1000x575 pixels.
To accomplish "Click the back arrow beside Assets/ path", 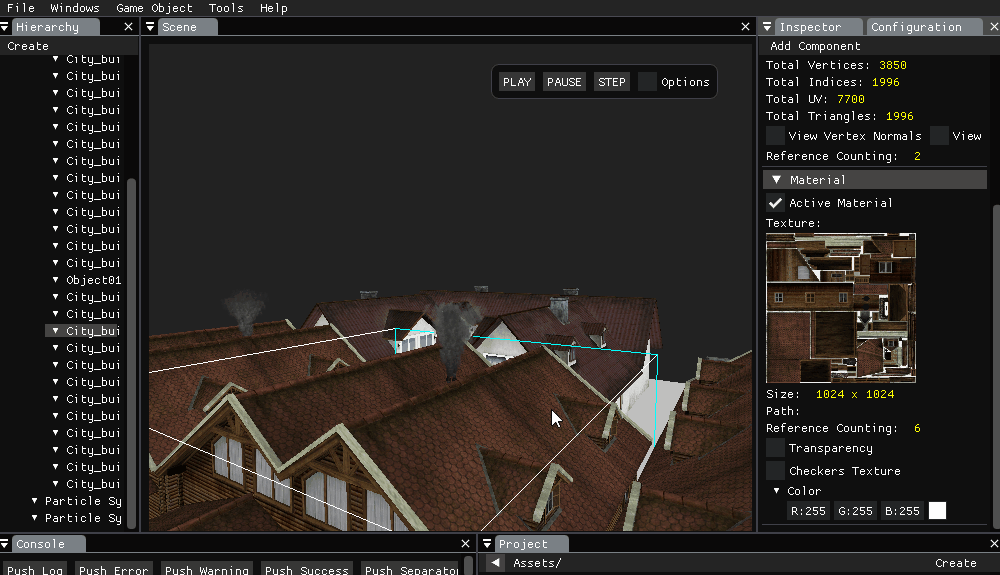I will coord(495,563).
